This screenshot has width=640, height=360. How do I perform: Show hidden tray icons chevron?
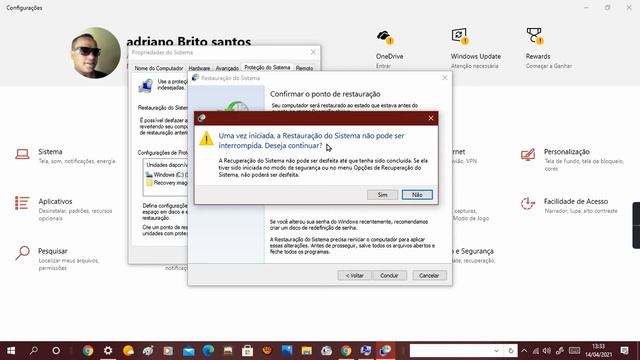point(524,351)
